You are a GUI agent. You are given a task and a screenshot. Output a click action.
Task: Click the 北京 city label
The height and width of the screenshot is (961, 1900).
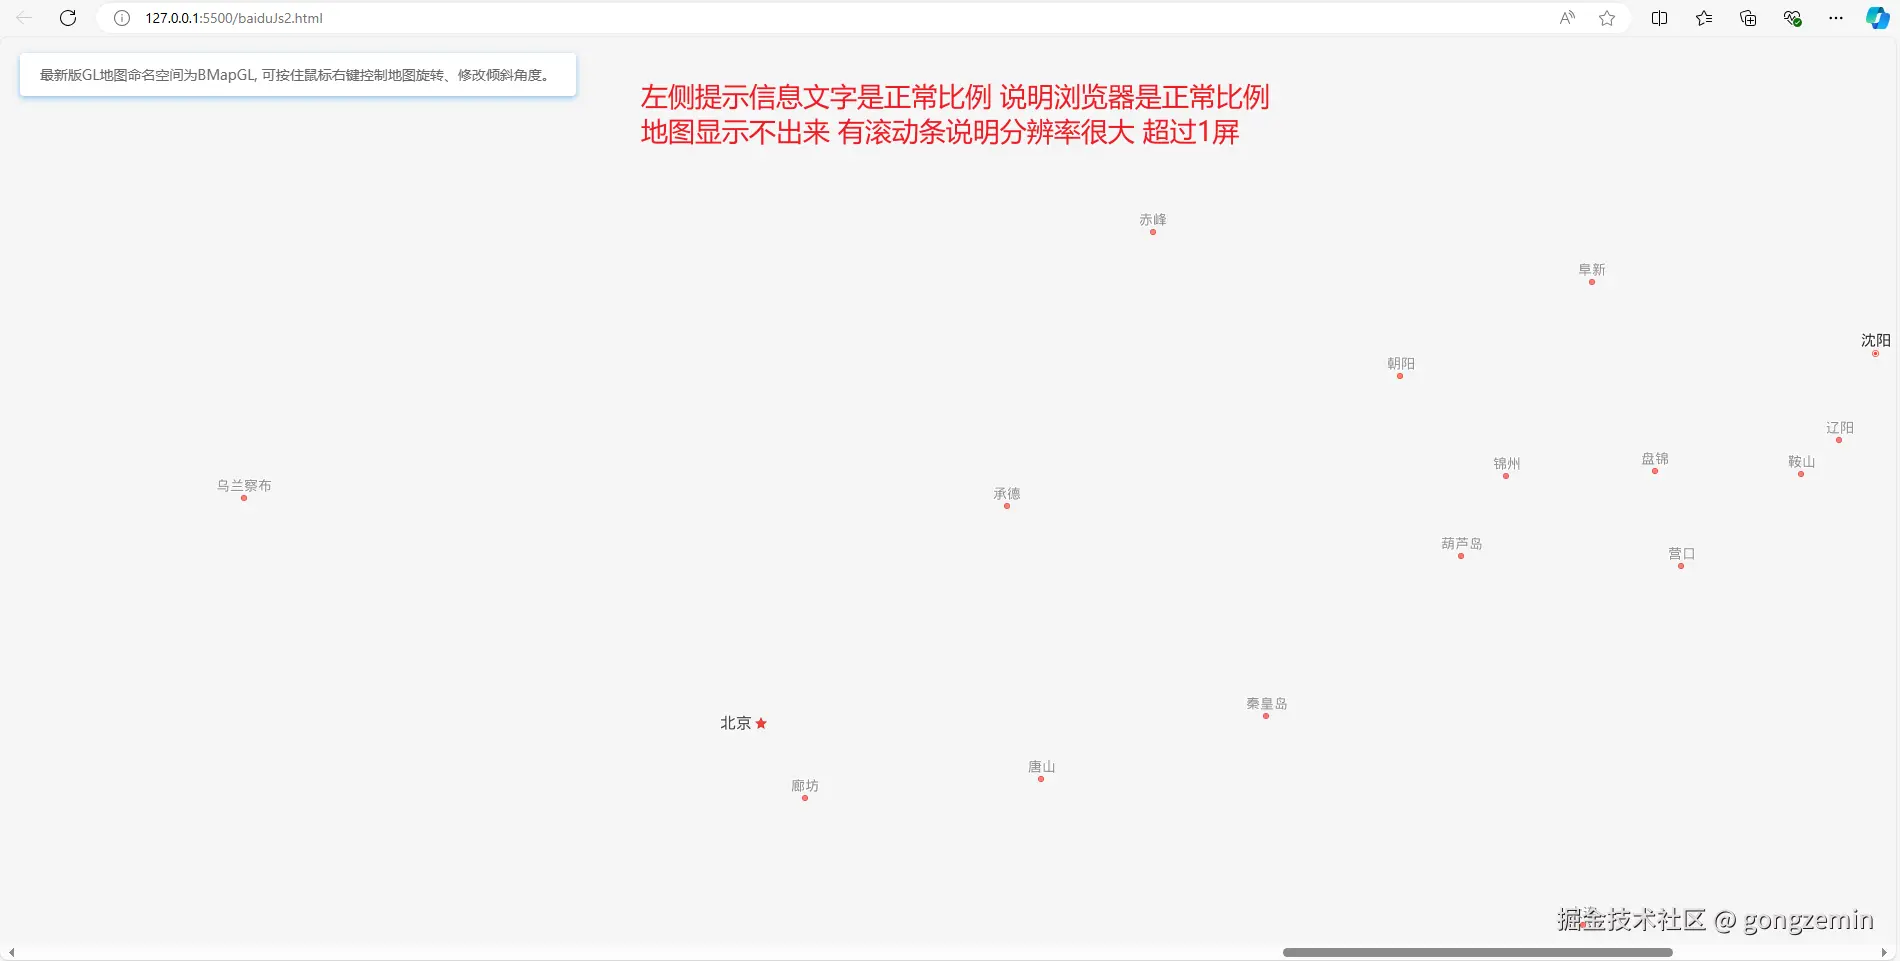pyautogui.click(x=736, y=723)
